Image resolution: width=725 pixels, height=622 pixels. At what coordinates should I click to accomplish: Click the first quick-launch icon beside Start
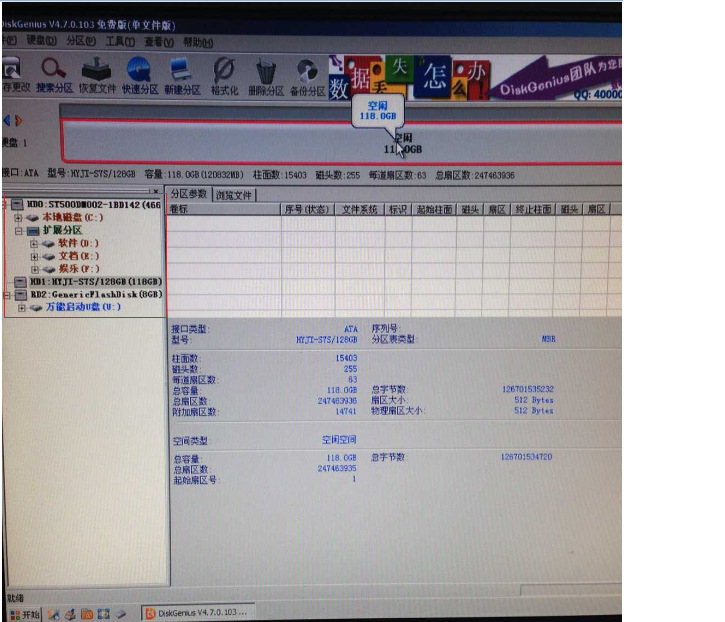(x=54, y=615)
